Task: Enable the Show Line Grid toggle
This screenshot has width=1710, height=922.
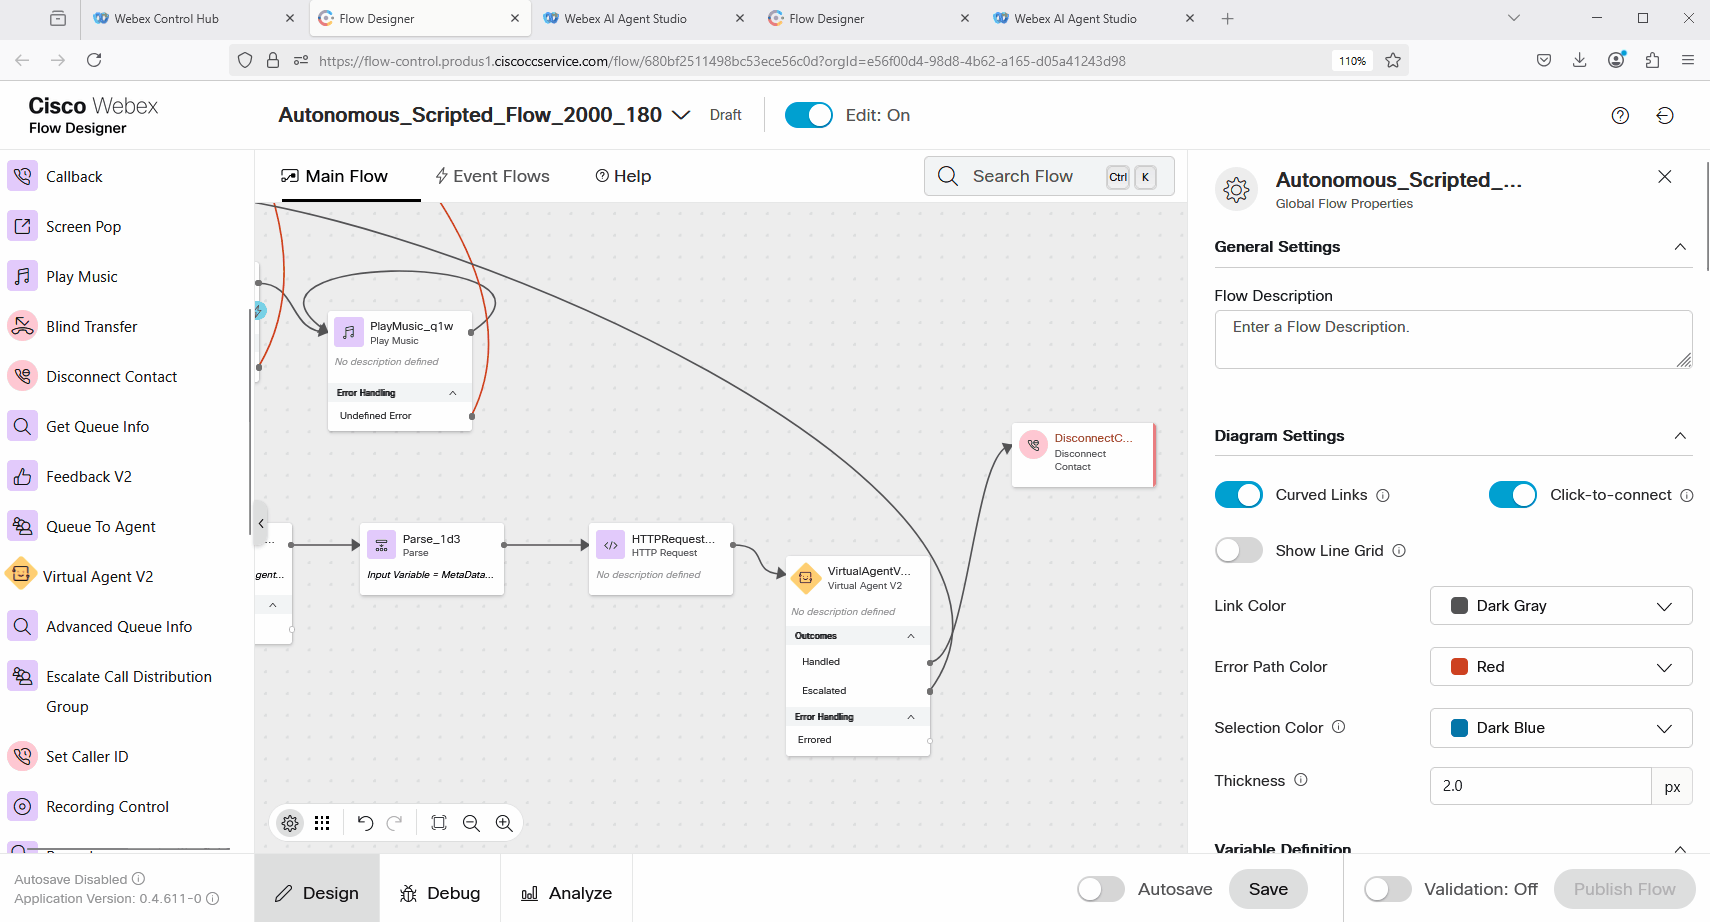Action: pos(1238,551)
